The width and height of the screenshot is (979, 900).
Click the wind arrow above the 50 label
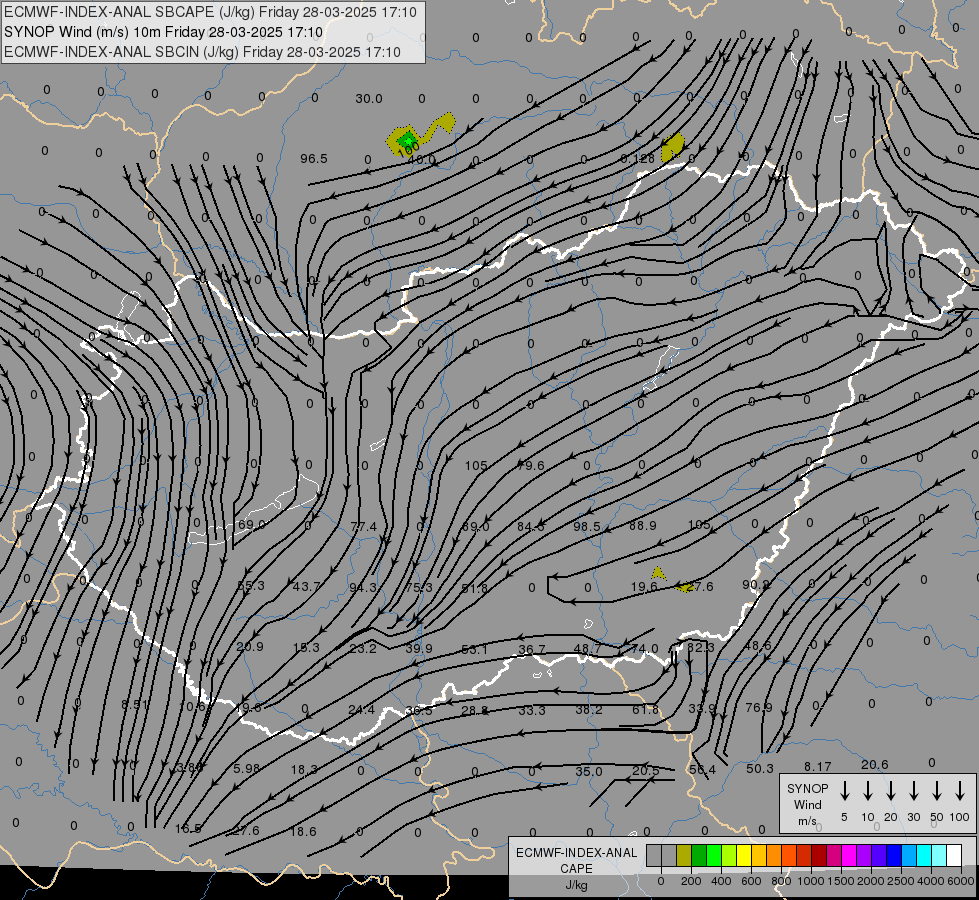(937, 791)
